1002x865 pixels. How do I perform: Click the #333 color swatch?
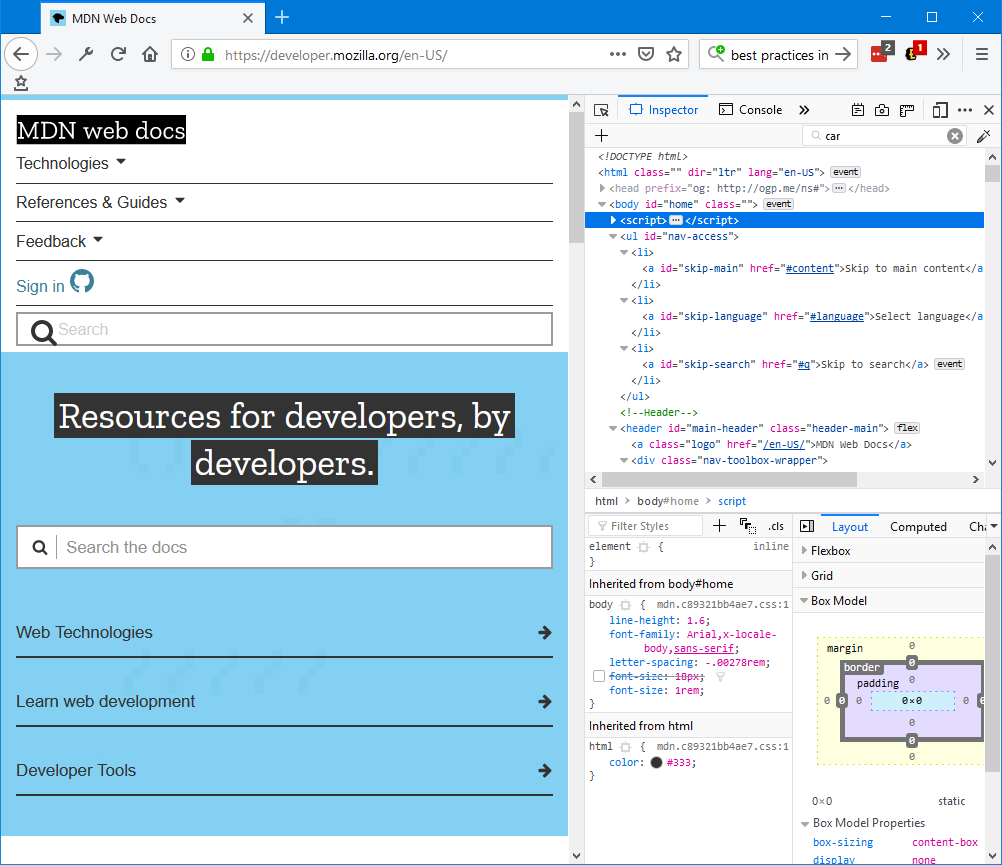[656, 762]
